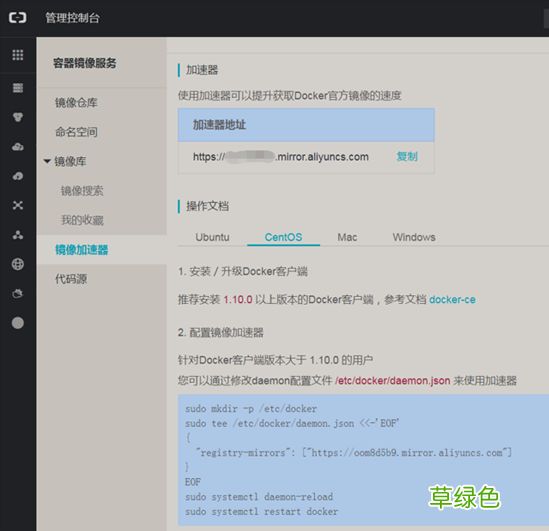Click 'sudo systemctl restart docker' code line

click(x=262, y=512)
